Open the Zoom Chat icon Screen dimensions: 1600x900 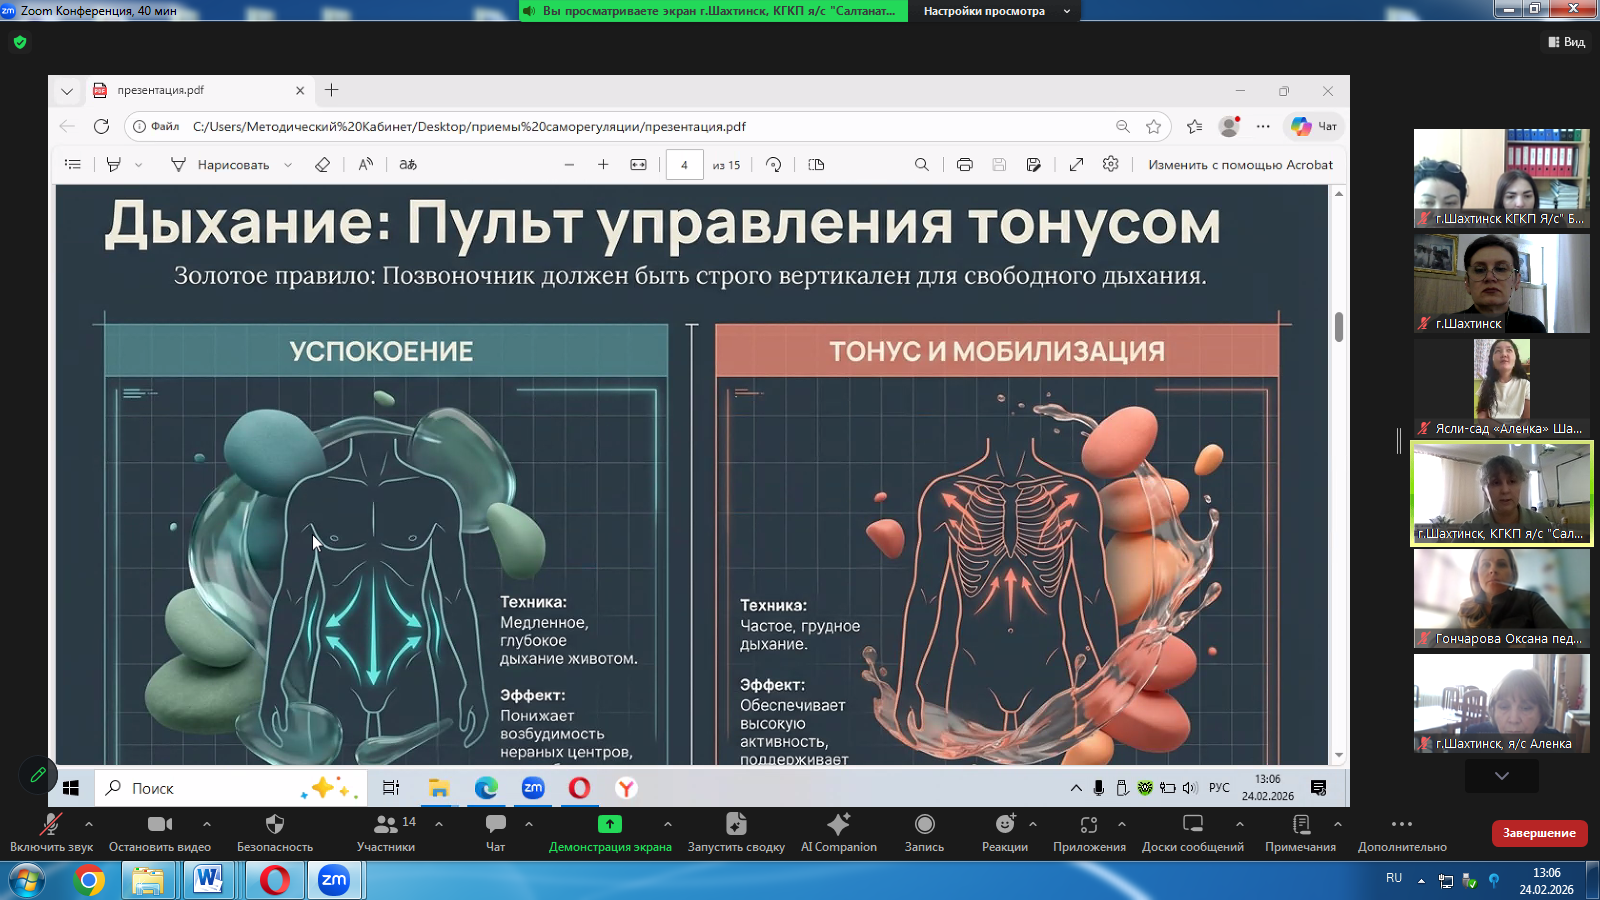[495, 832]
